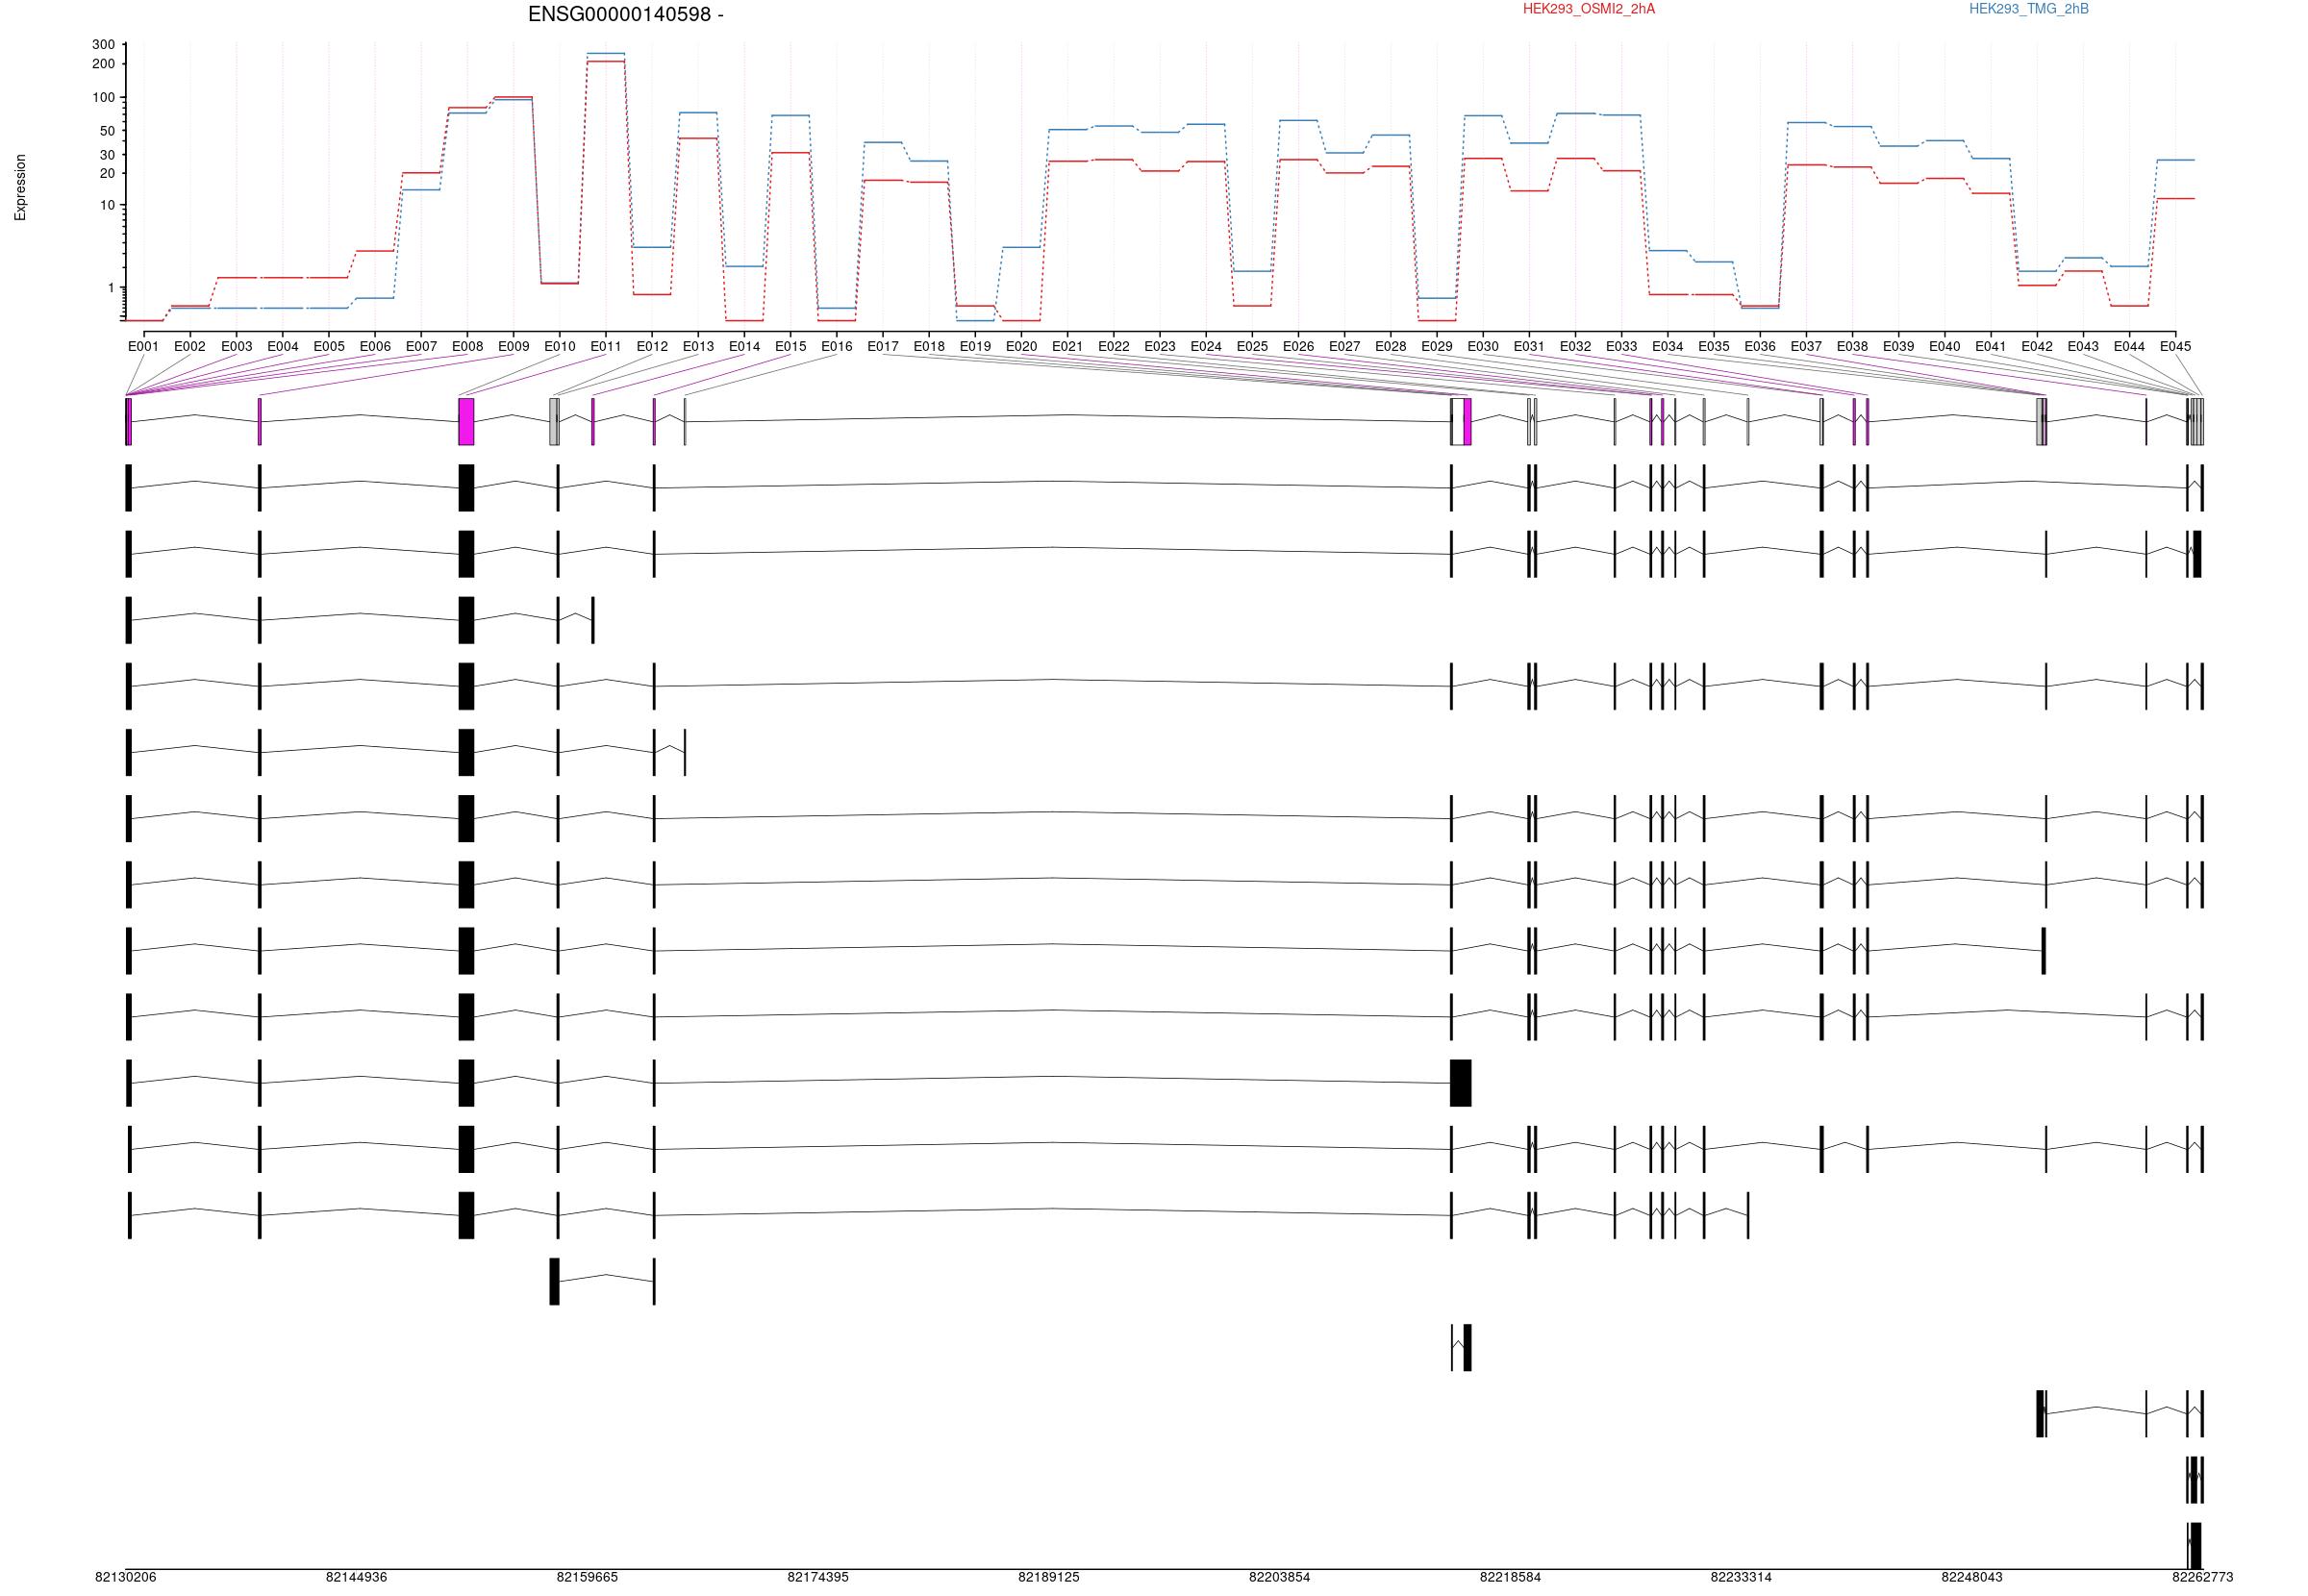Click genomic coordinate 82189125
Screen dimensions: 2308x1596
point(1049,1577)
